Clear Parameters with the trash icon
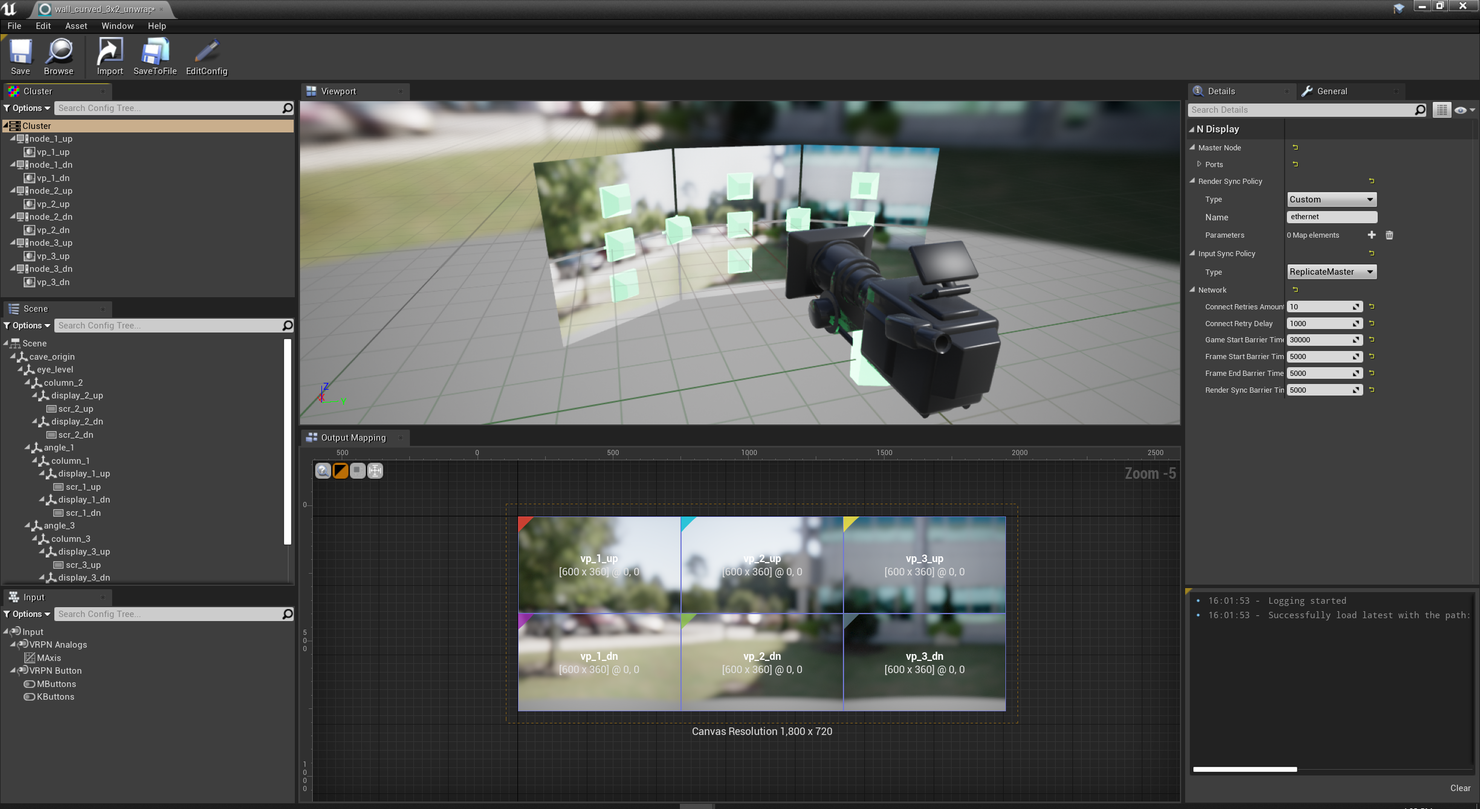1480x809 pixels. click(x=1389, y=235)
